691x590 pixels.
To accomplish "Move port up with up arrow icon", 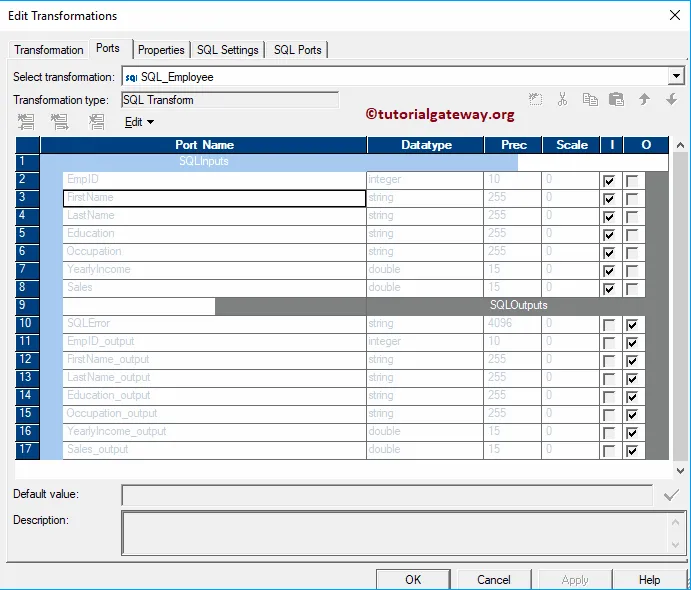I will tap(644, 99).
